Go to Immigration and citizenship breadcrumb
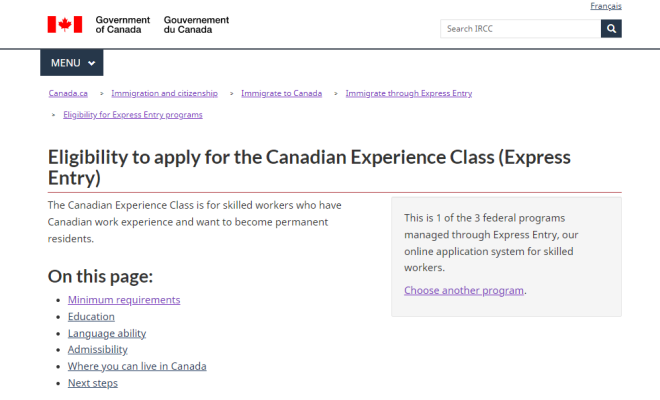 [164, 93]
